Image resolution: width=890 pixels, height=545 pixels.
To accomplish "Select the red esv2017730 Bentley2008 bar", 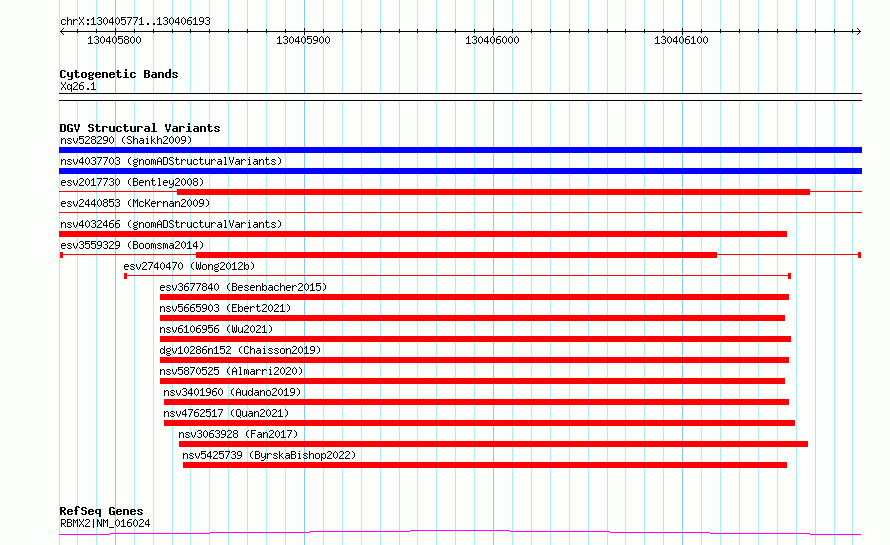I will [493, 192].
